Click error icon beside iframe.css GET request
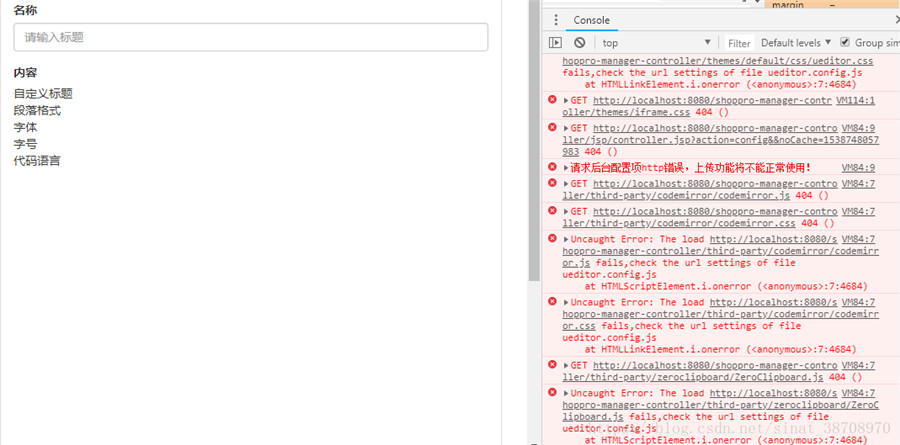 click(x=552, y=100)
